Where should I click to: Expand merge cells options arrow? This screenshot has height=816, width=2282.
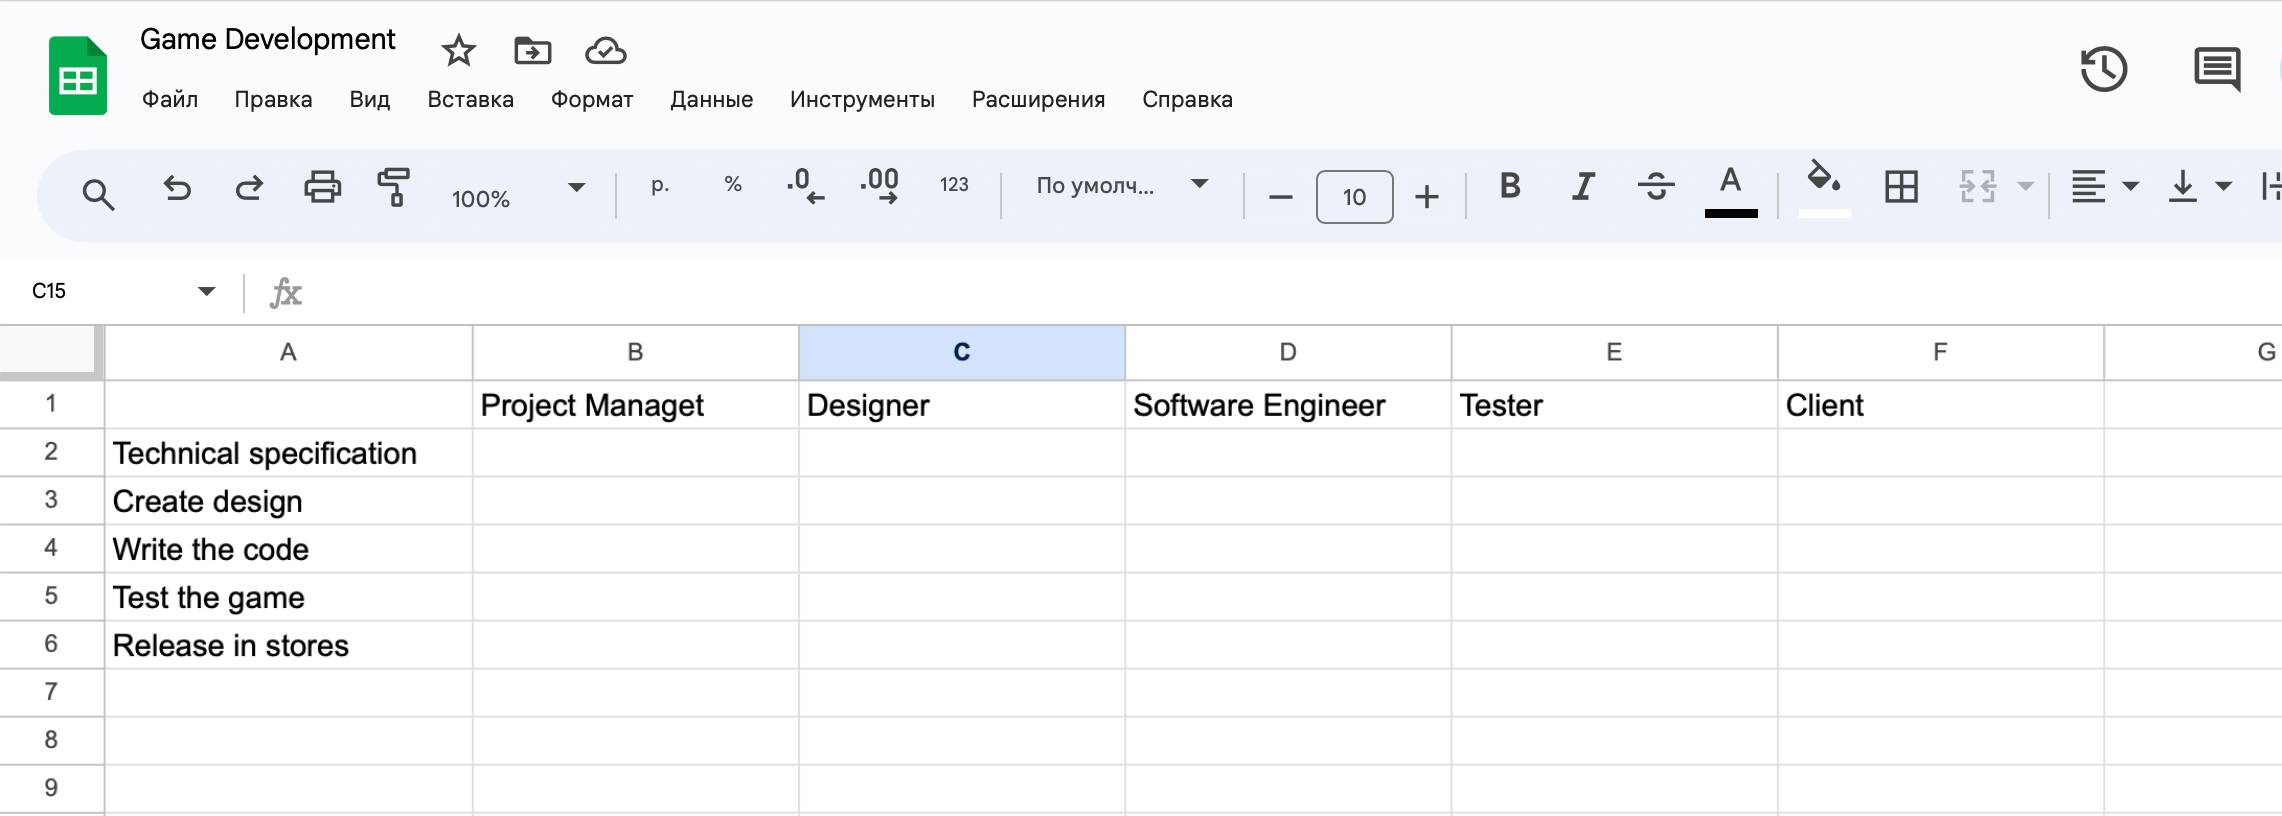tap(2025, 186)
